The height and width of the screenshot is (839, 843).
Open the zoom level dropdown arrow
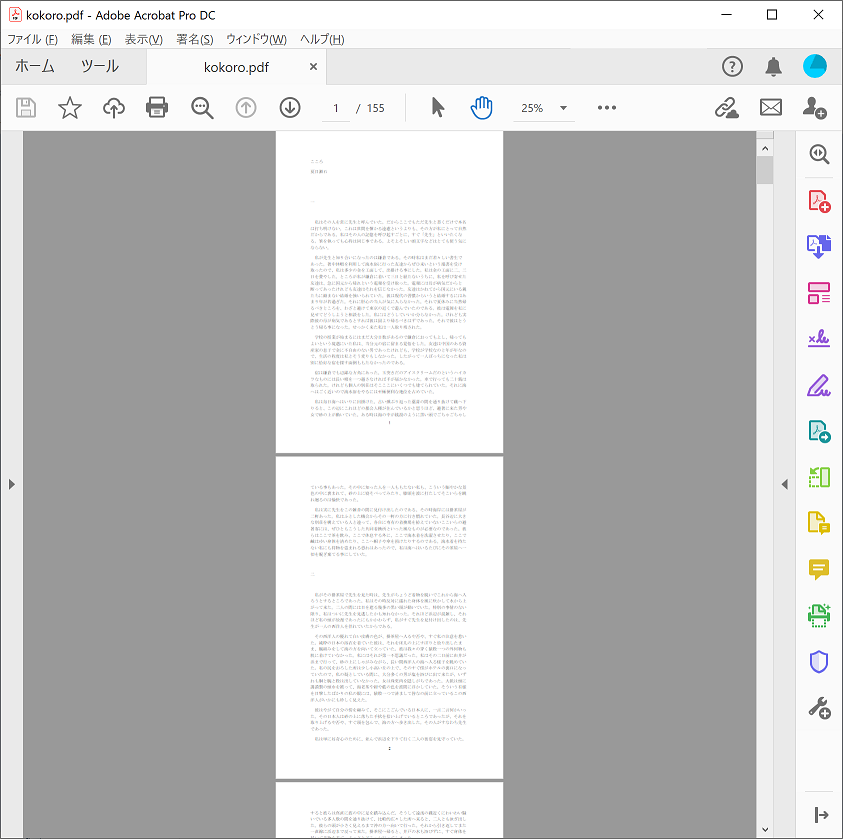[563, 108]
